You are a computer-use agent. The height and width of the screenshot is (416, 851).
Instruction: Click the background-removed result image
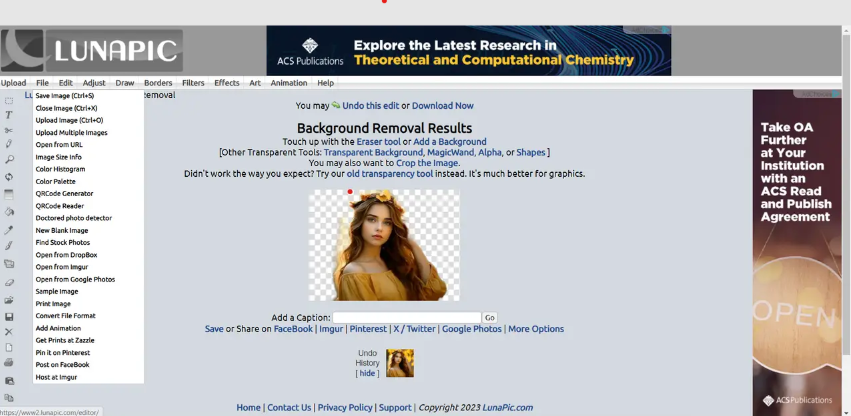(x=384, y=245)
